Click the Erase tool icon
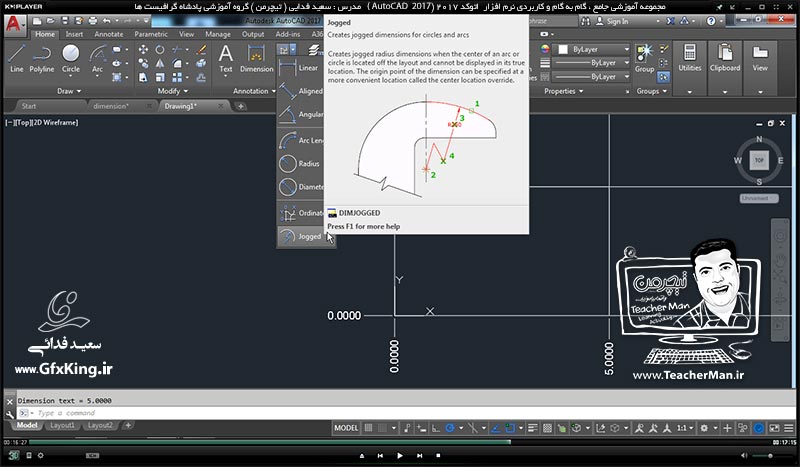The image size is (800, 467). [202, 50]
